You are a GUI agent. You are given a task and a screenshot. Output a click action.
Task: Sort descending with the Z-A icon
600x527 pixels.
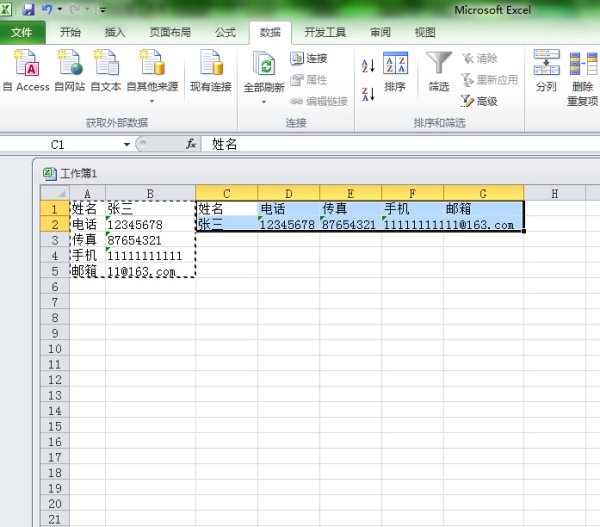pyautogui.click(x=367, y=94)
